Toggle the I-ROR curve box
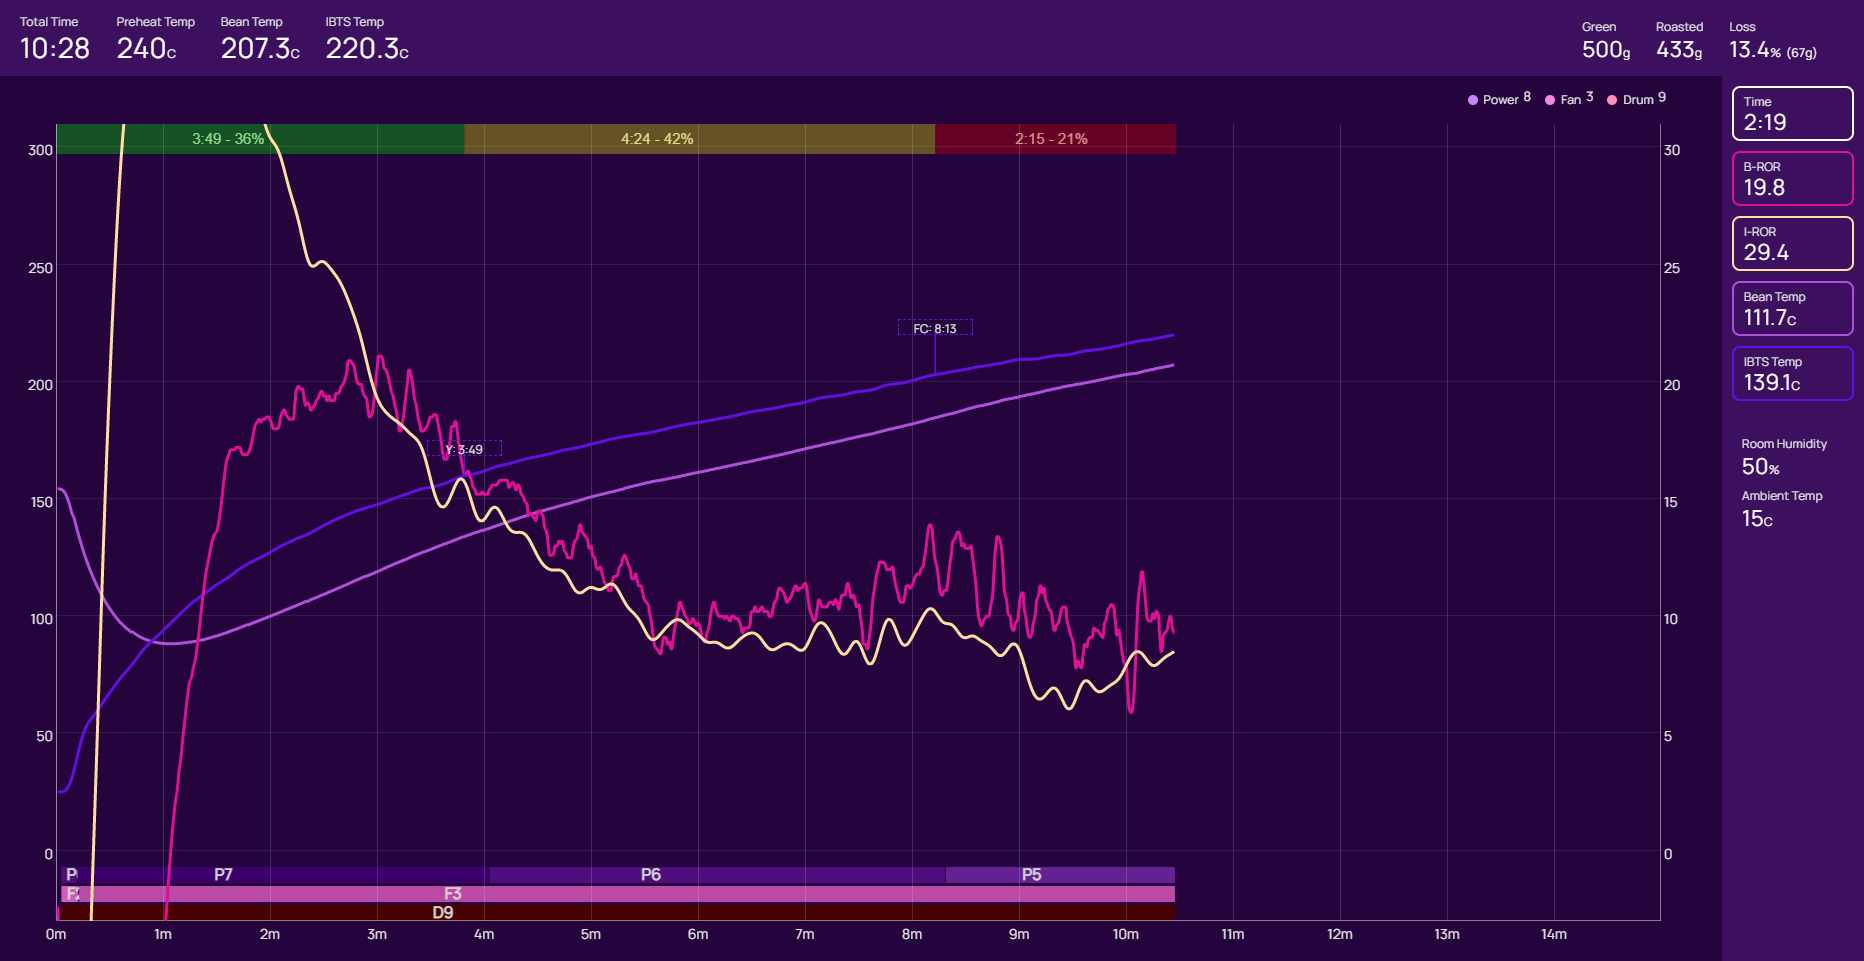Viewport: 1864px width, 961px height. 1792,244
